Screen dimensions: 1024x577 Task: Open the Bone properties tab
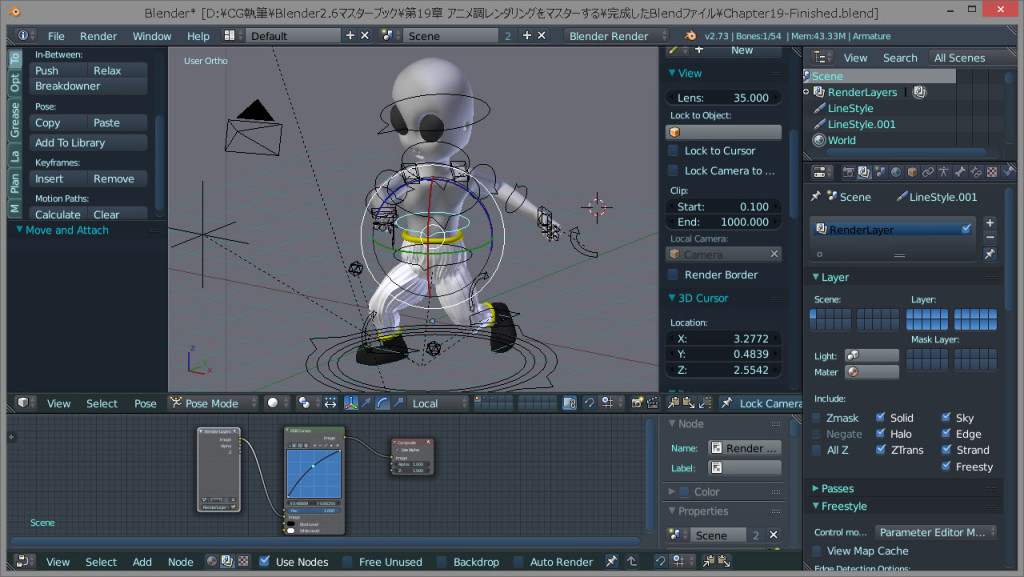(961, 171)
